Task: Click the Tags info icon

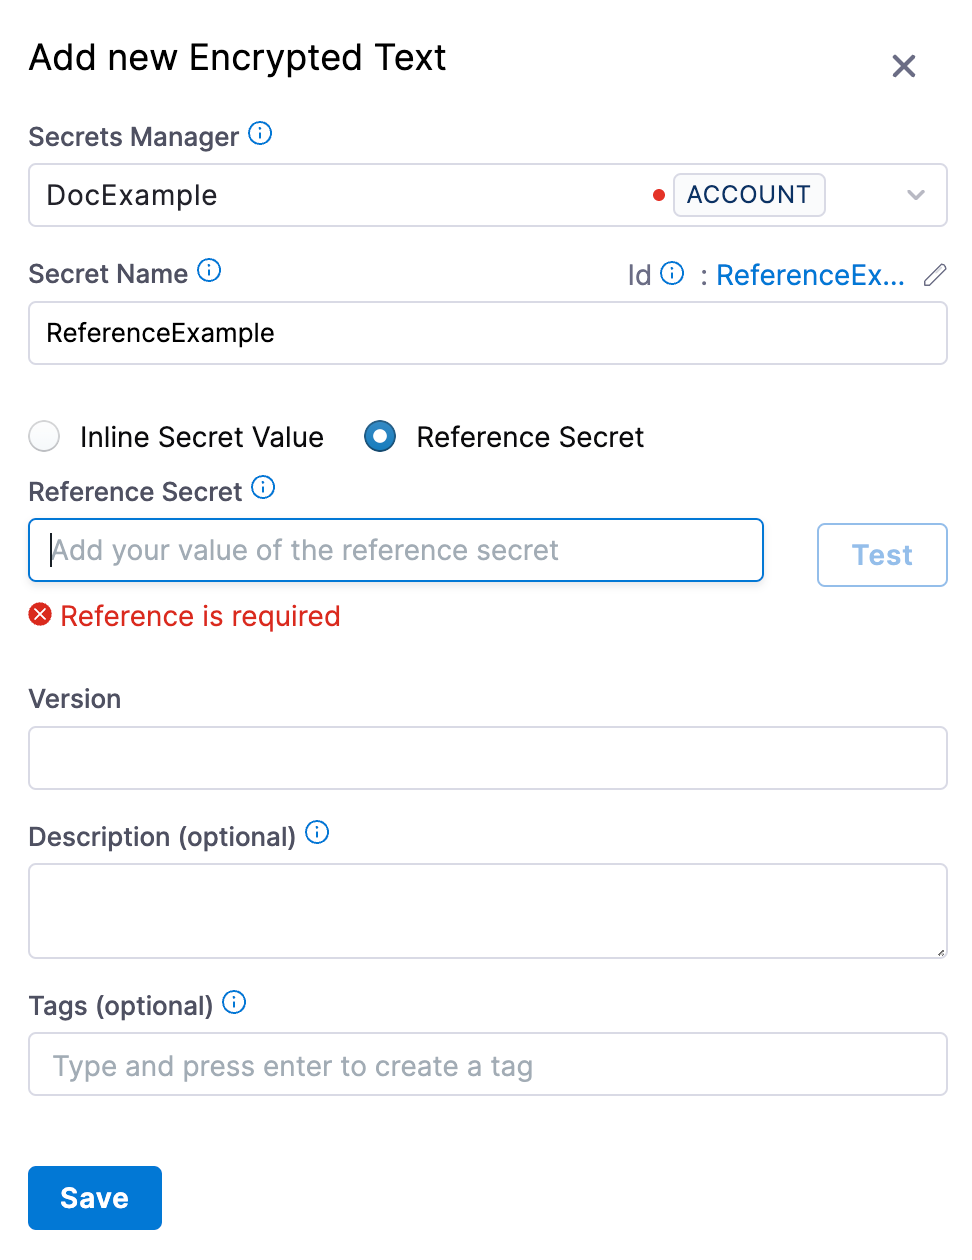Action: [x=234, y=1003]
